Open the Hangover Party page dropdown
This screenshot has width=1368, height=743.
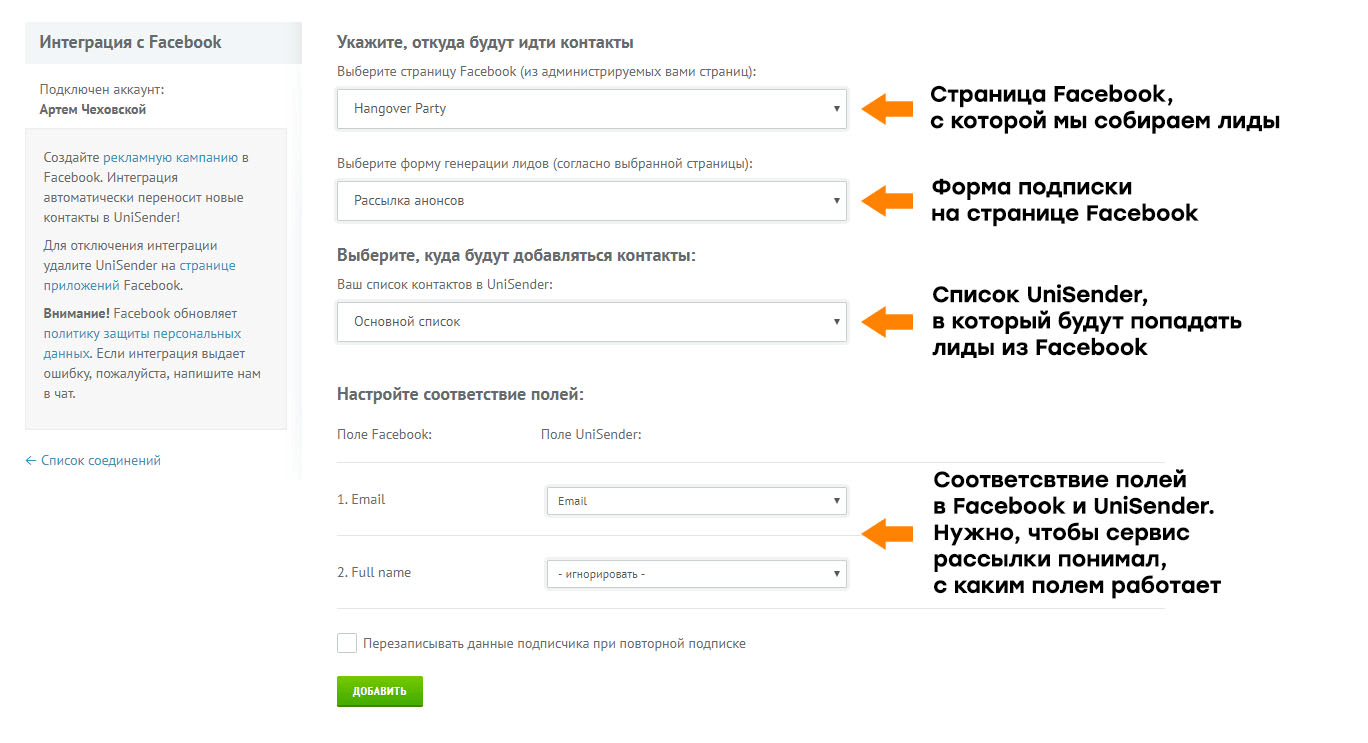[592, 109]
